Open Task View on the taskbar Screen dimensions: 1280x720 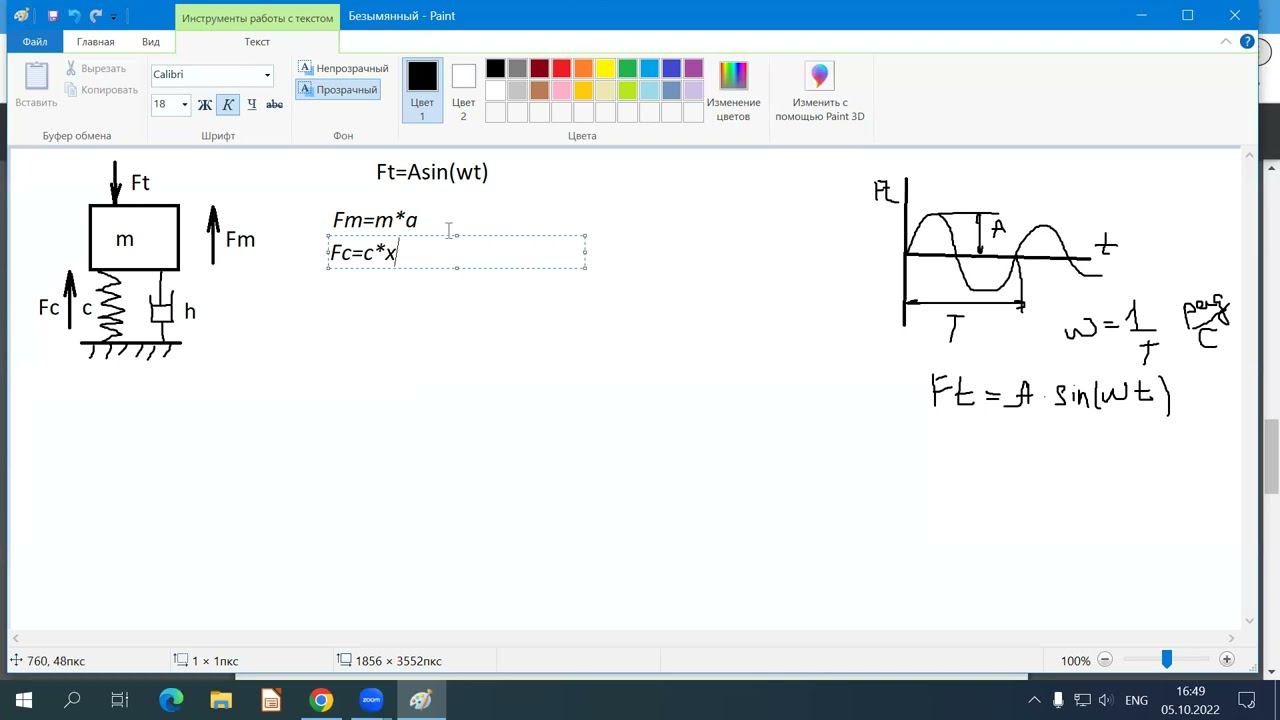coord(120,700)
